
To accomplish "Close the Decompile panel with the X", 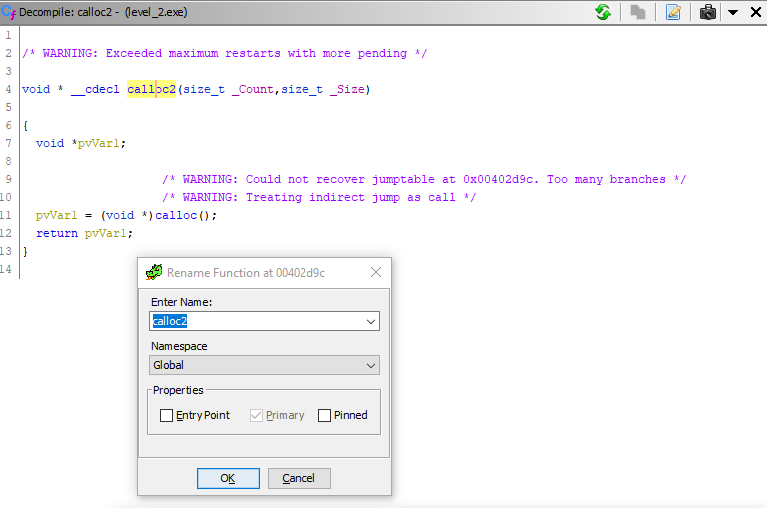I will (x=756, y=12).
